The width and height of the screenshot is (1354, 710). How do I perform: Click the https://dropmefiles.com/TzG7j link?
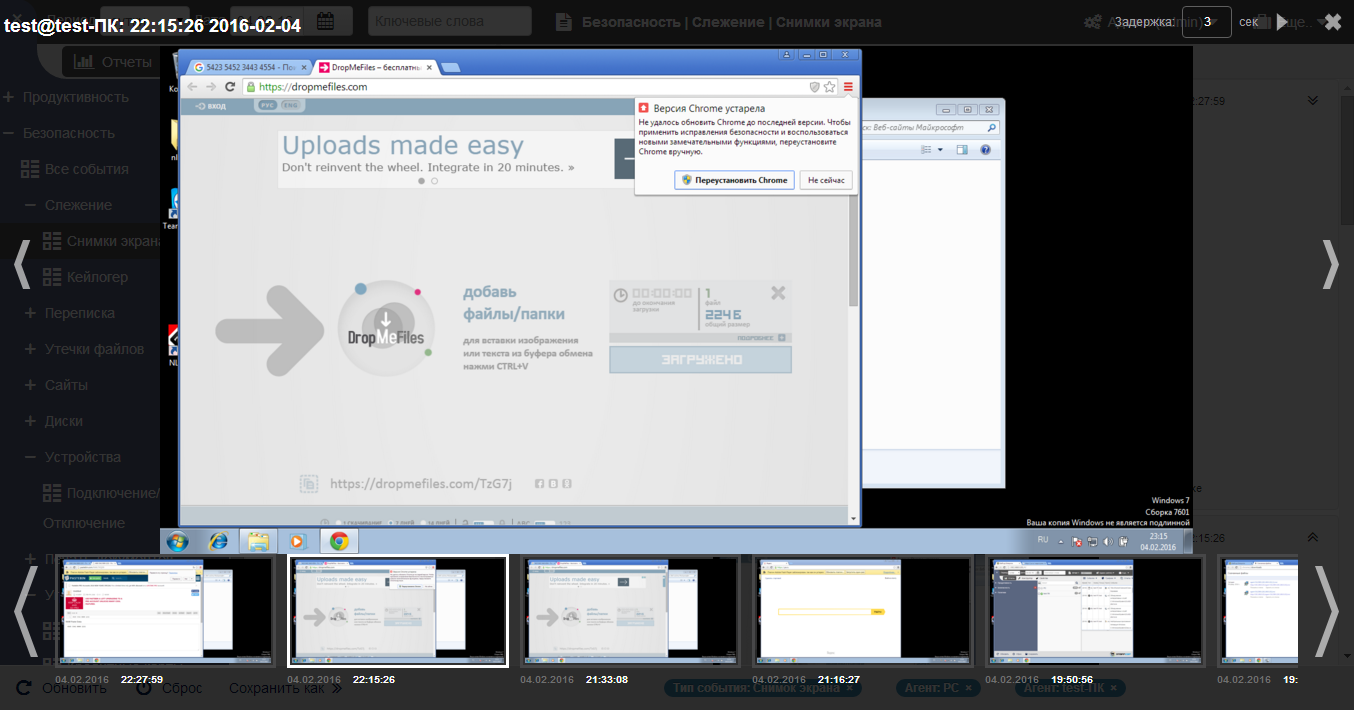pyautogui.click(x=421, y=484)
